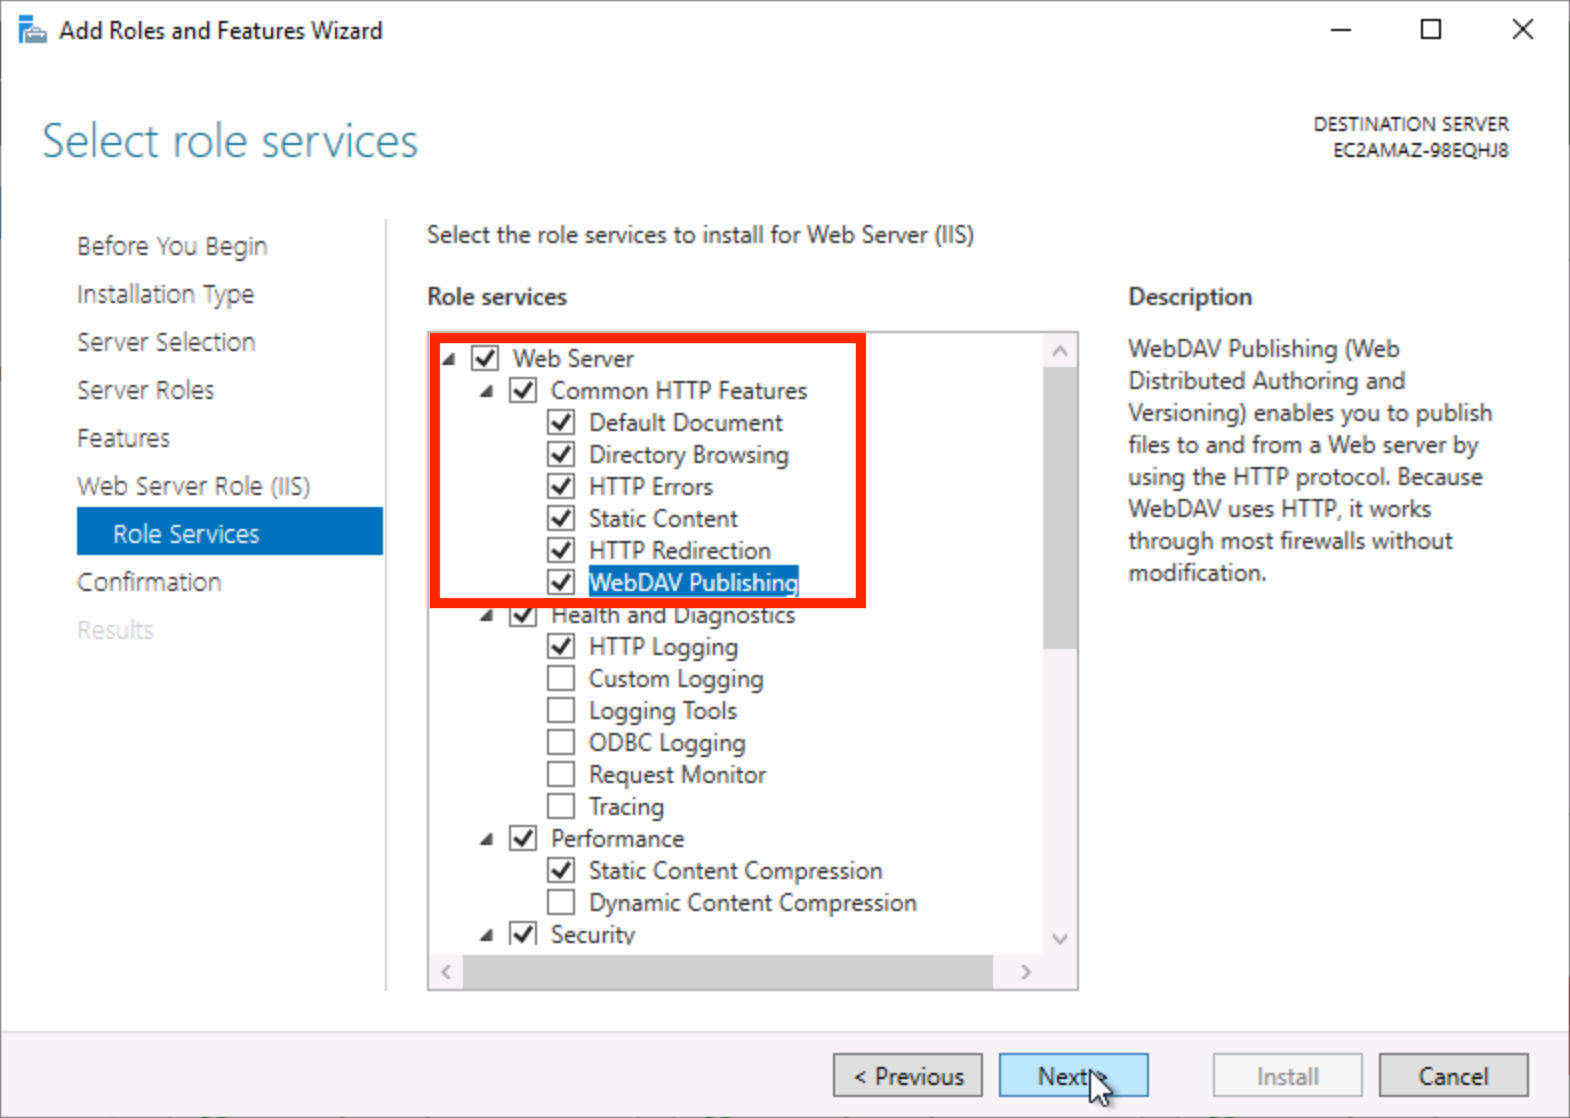Uncheck the Directory Browsing checkbox

point(561,454)
